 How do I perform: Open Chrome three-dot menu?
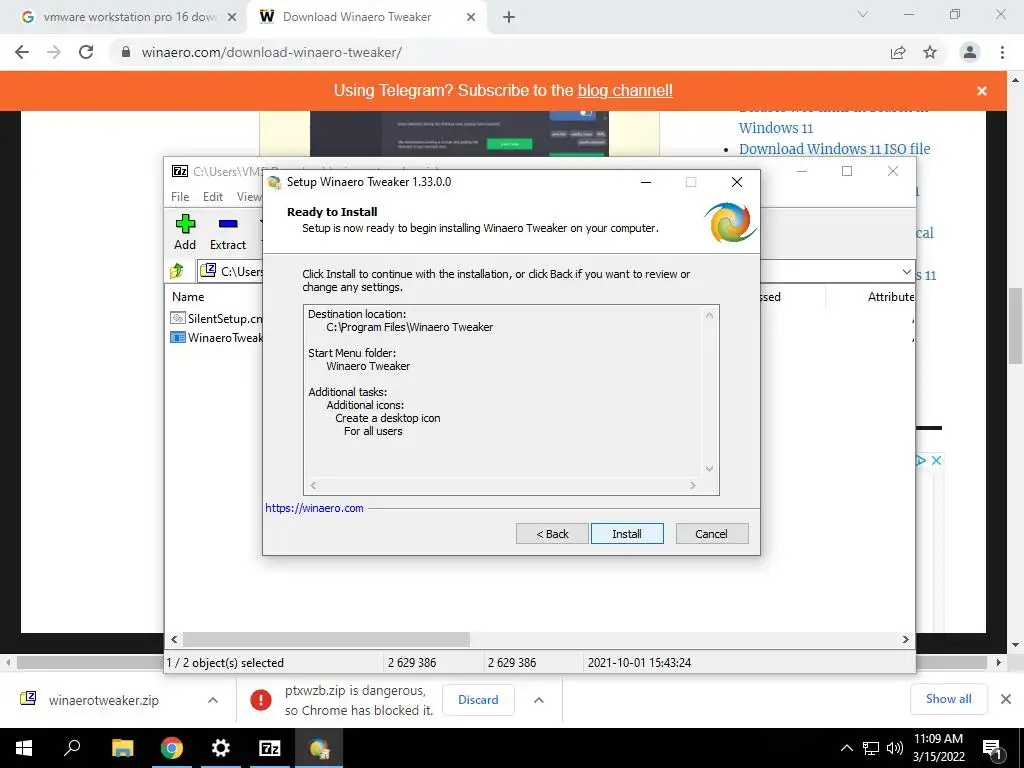1002,52
